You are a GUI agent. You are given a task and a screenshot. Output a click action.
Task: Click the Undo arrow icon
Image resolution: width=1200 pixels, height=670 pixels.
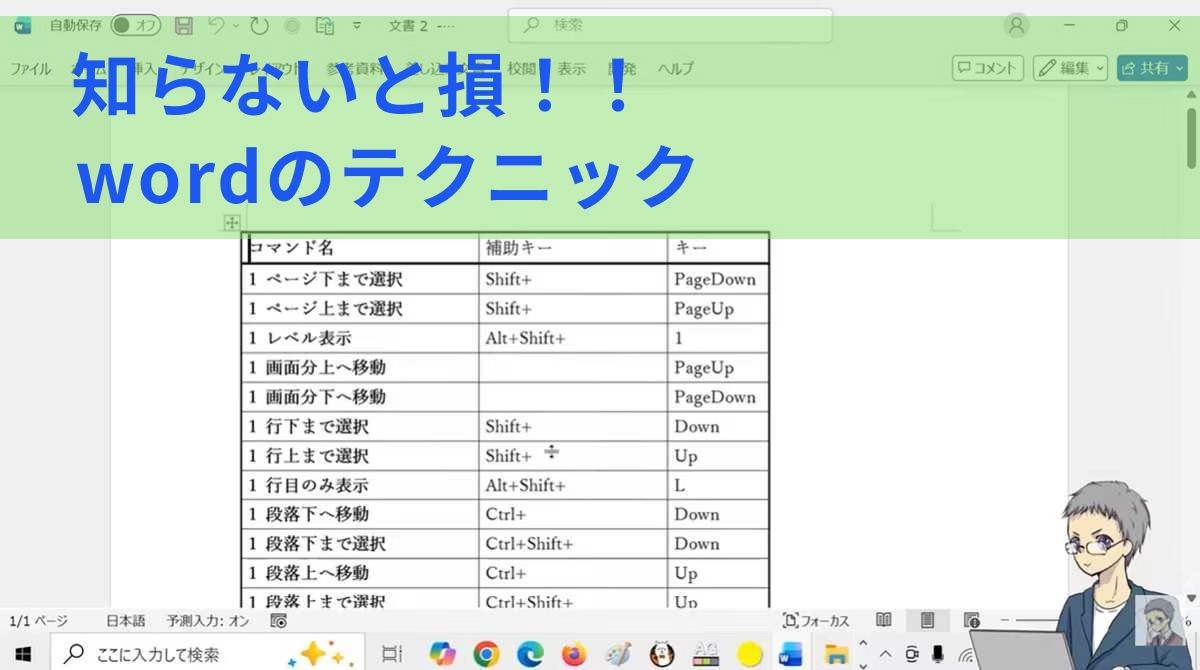(216, 25)
